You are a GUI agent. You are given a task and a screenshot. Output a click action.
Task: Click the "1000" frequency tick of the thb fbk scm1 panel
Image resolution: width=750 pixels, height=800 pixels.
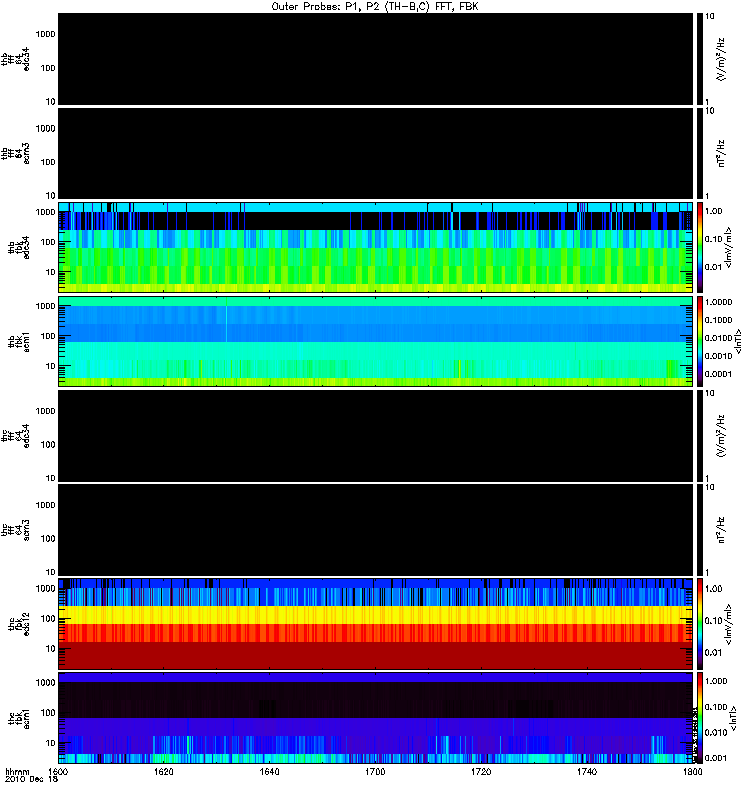[x=45, y=306]
